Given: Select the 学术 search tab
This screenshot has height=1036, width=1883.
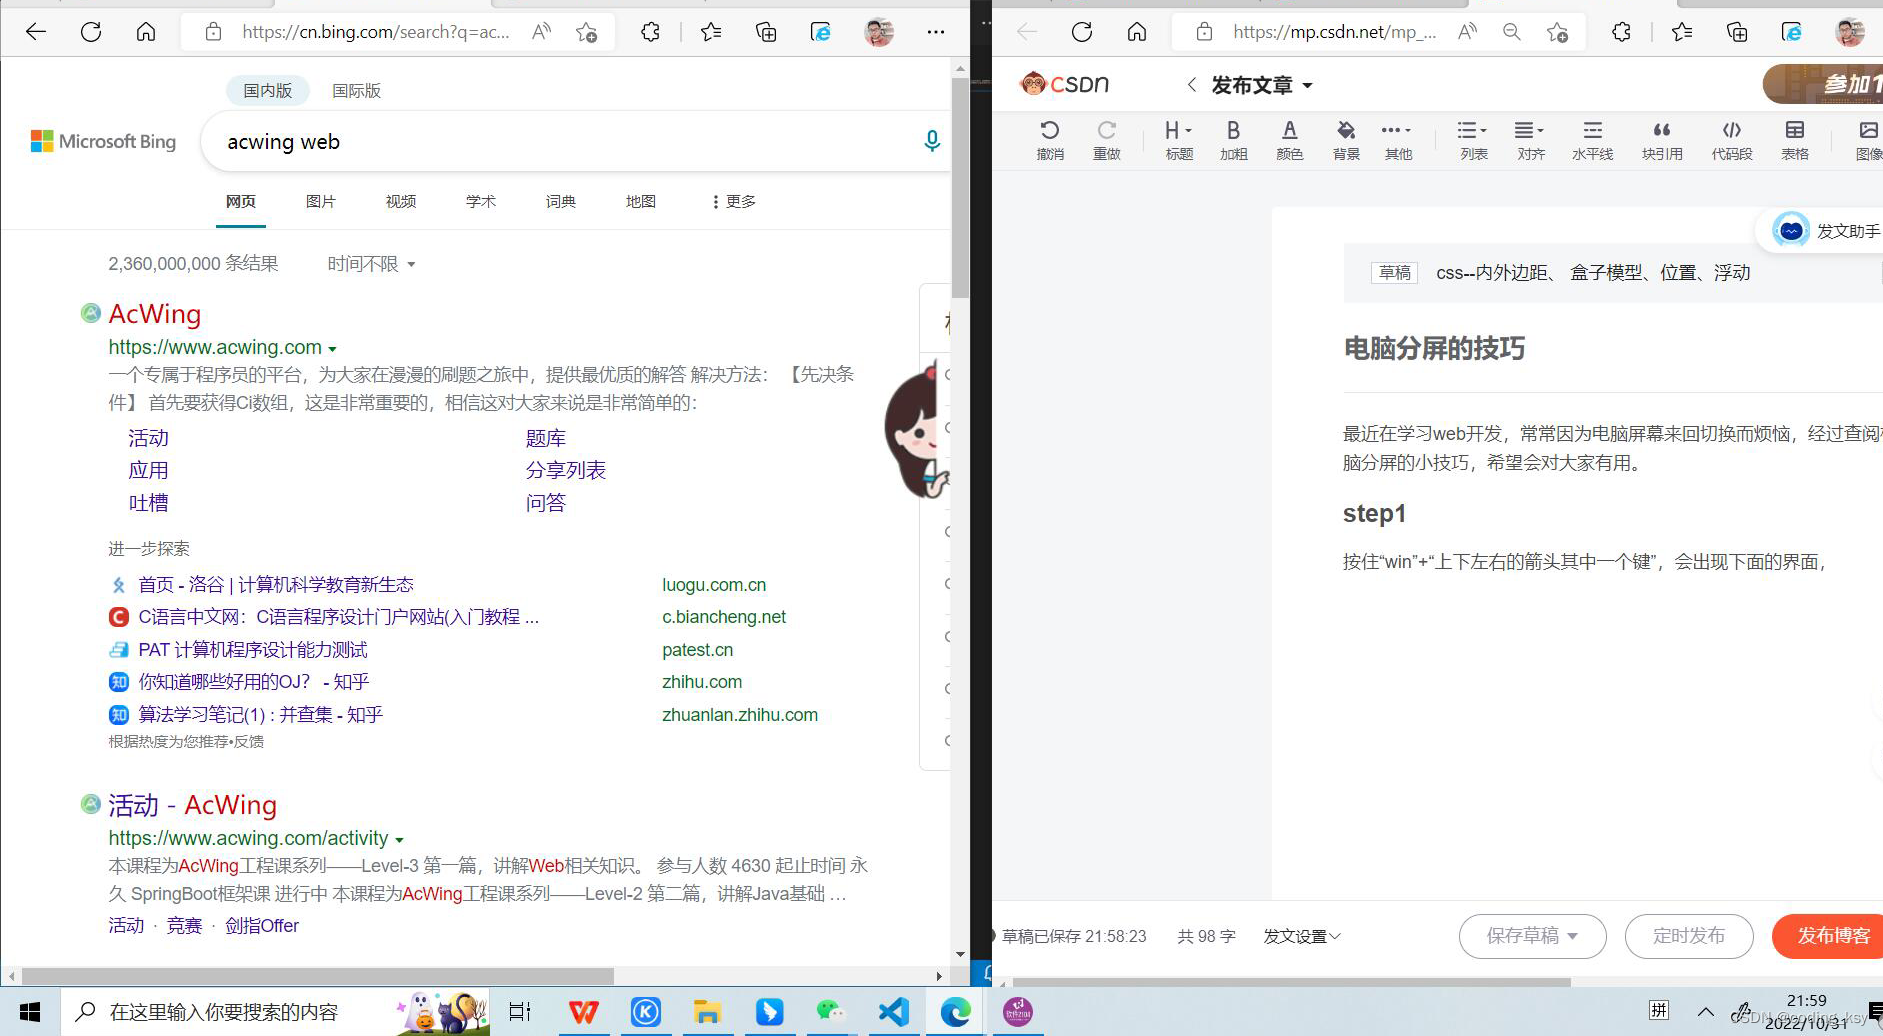Looking at the screenshot, I should pos(480,201).
